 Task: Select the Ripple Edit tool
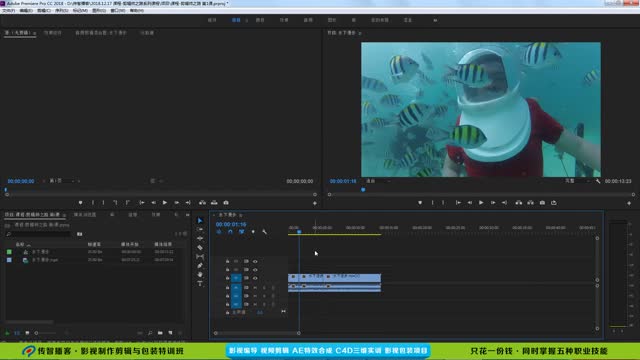[200, 238]
